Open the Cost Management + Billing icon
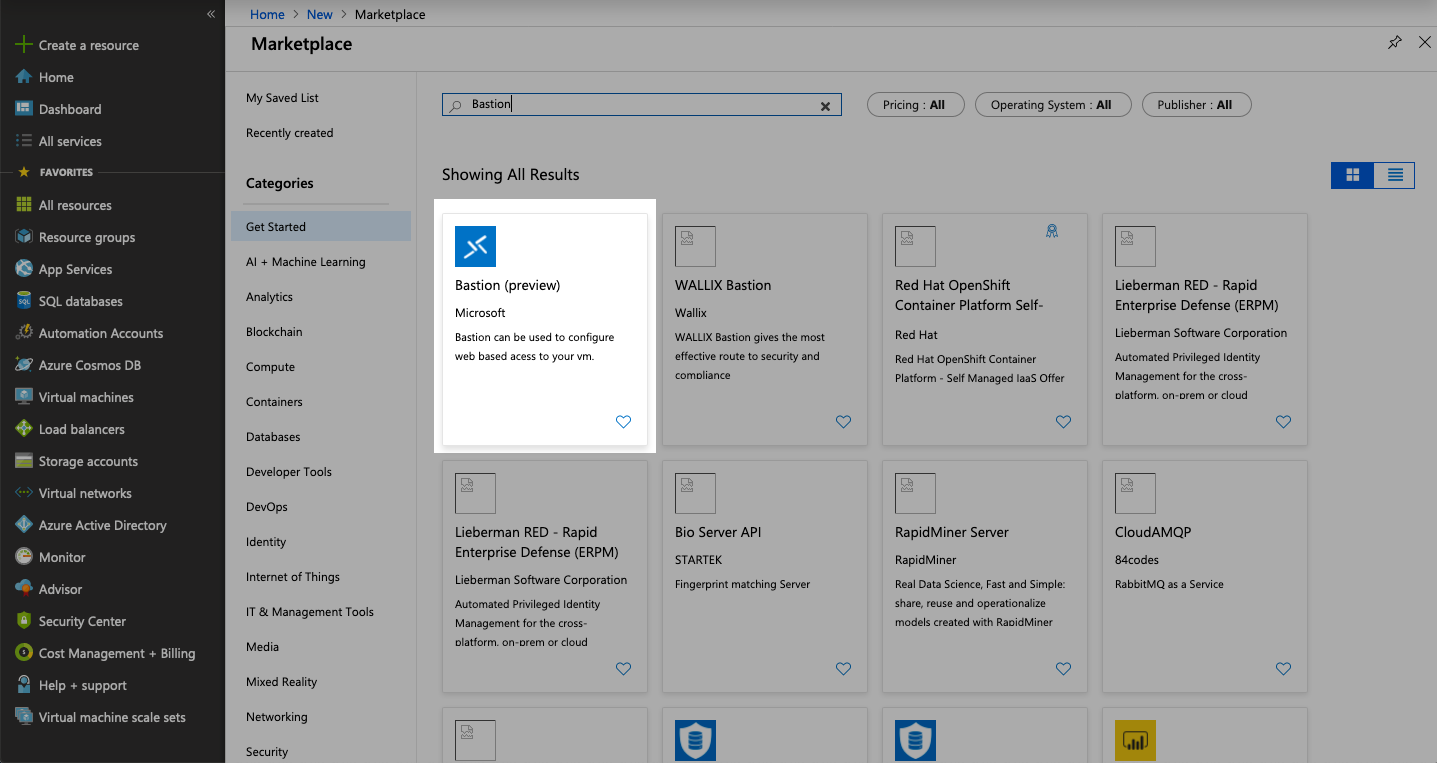 coord(24,653)
